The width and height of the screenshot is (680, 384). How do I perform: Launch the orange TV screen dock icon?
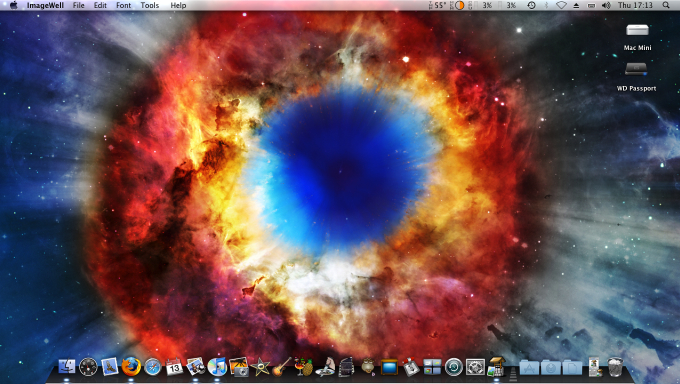click(389, 367)
